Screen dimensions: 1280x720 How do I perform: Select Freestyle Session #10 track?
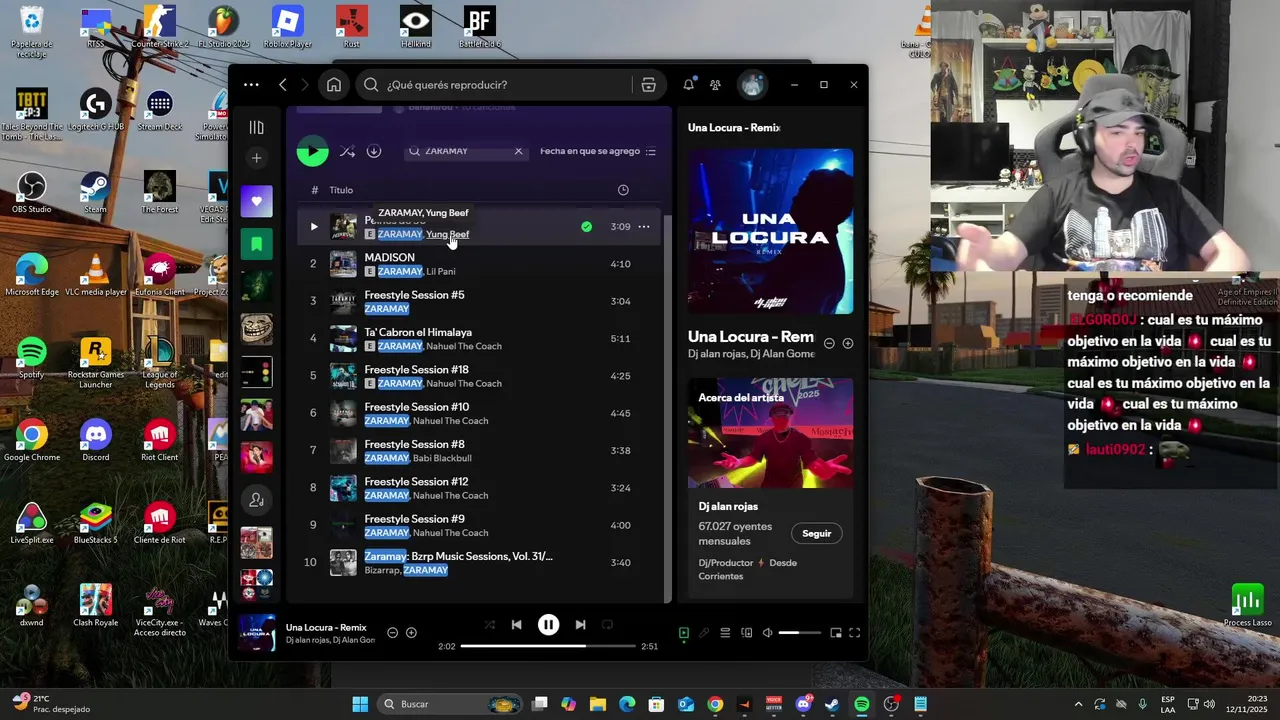coord(480,413)
